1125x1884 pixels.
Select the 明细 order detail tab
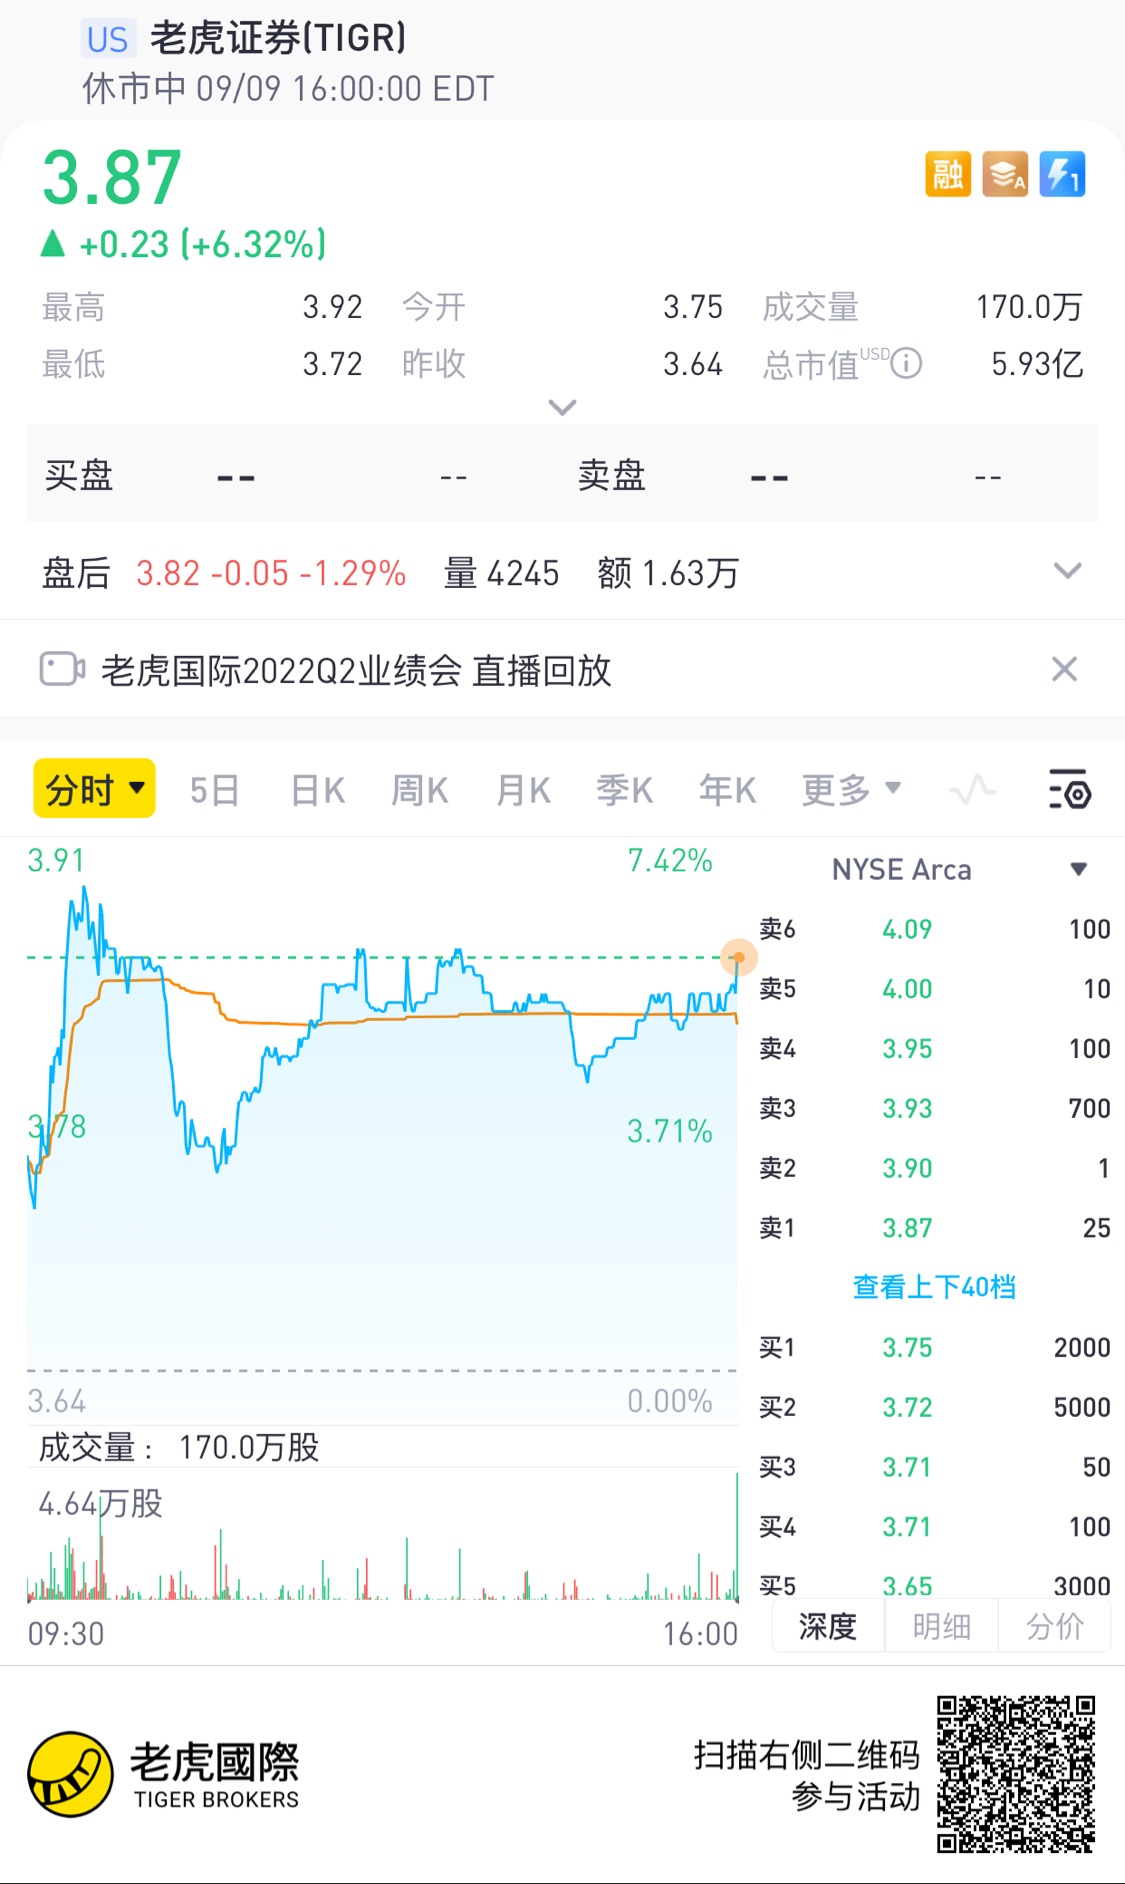pyautogui.click(x=941, y=1627)
